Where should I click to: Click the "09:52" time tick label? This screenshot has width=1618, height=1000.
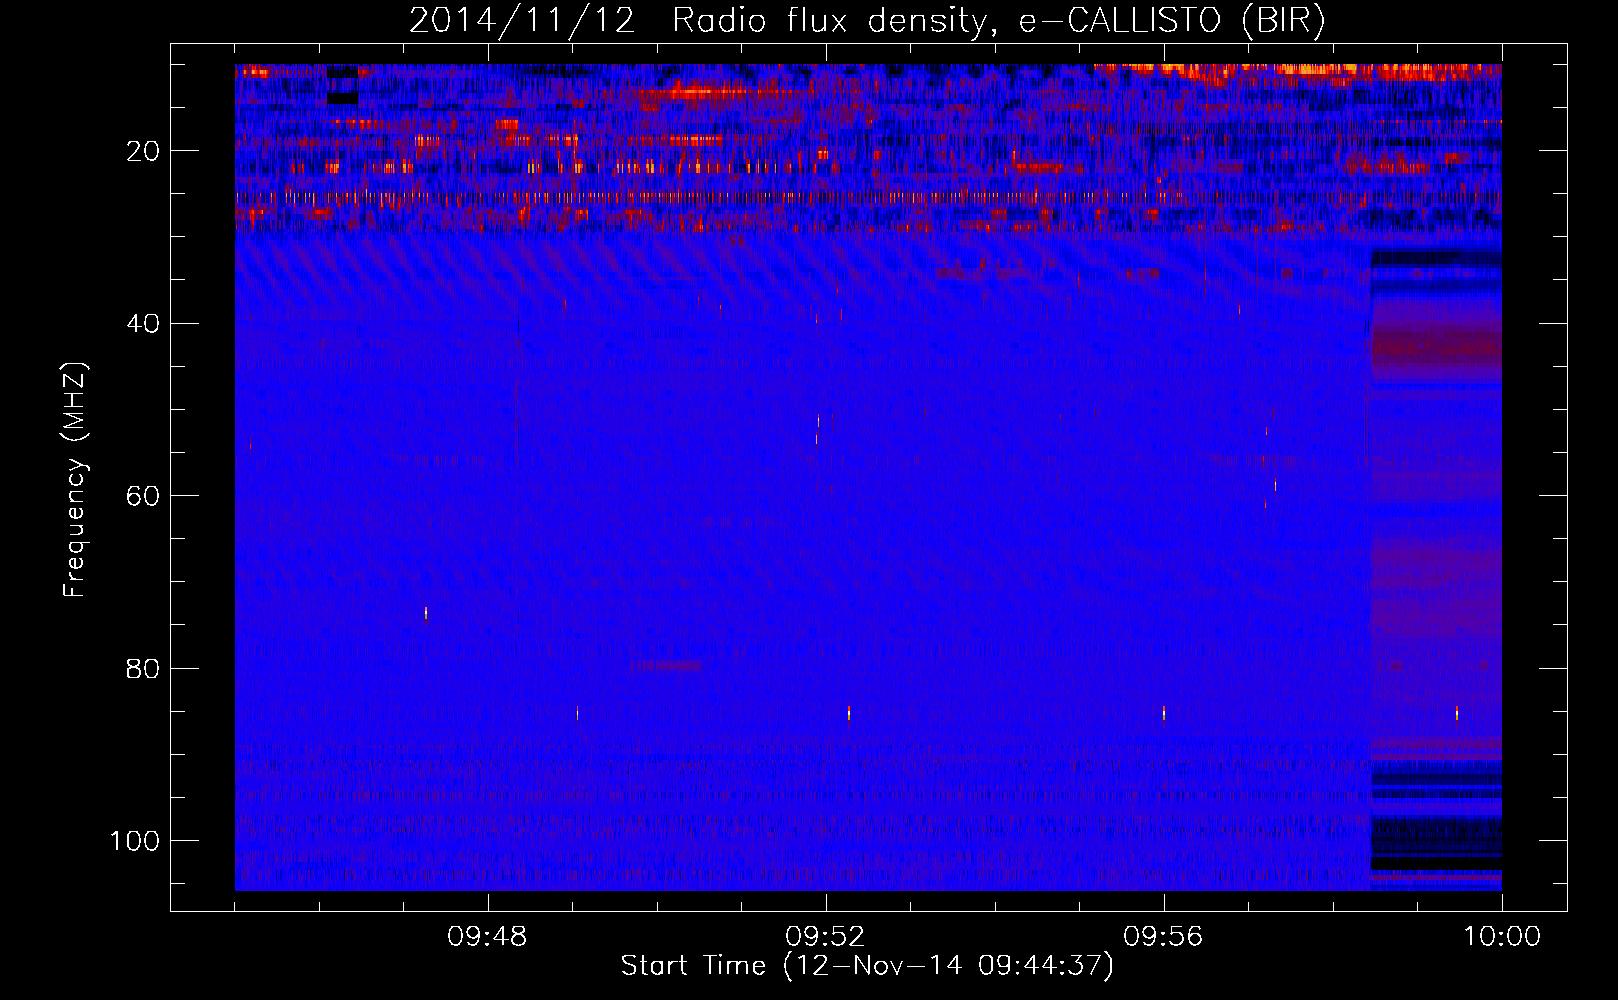click(825, 937)
